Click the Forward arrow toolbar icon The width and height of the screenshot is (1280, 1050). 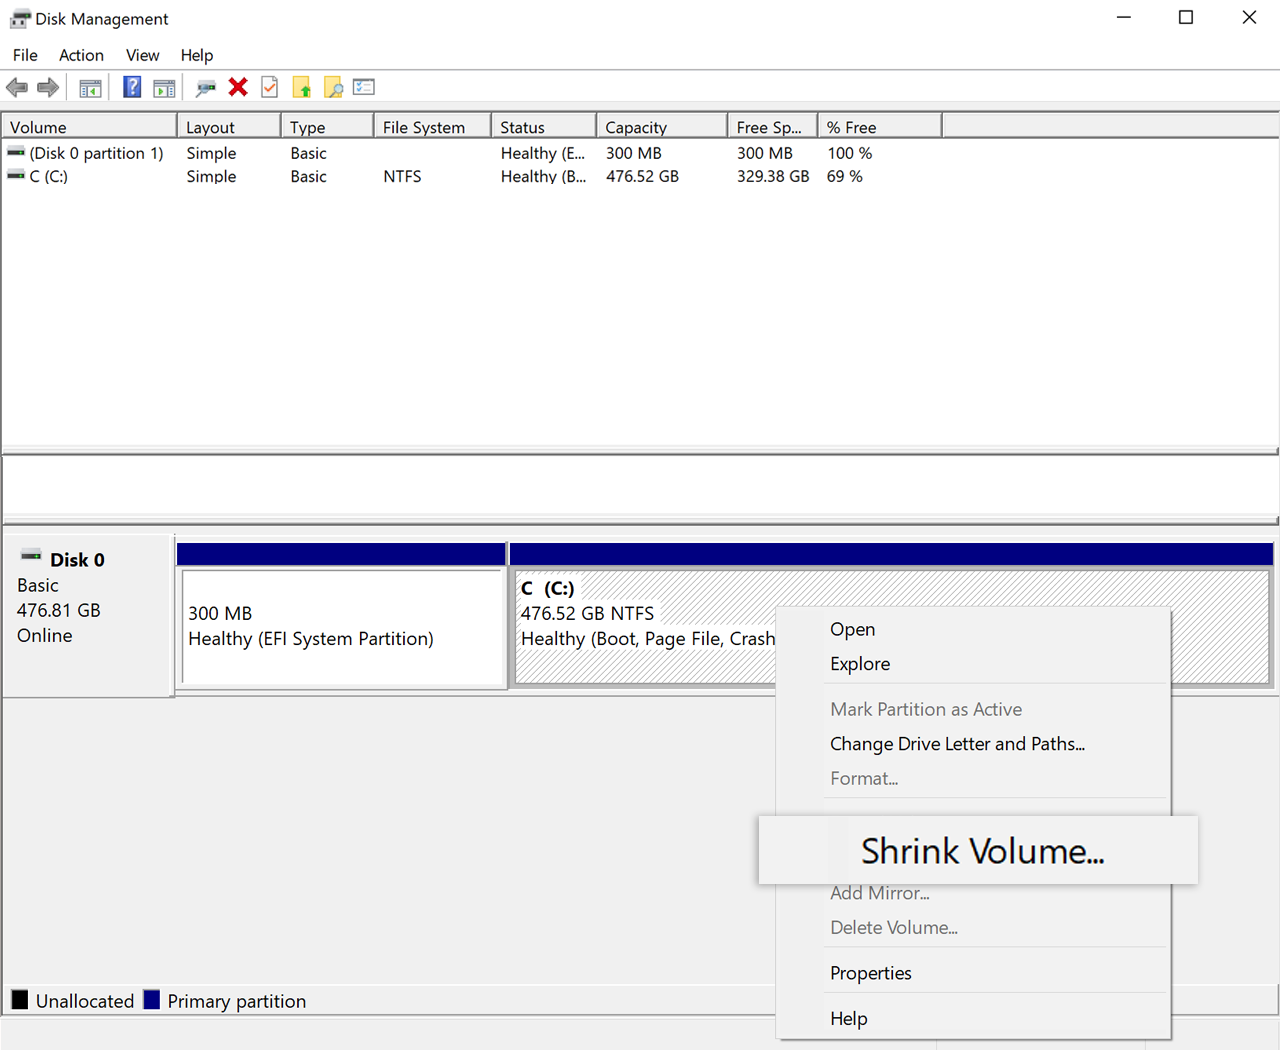(x=48, y=88)
